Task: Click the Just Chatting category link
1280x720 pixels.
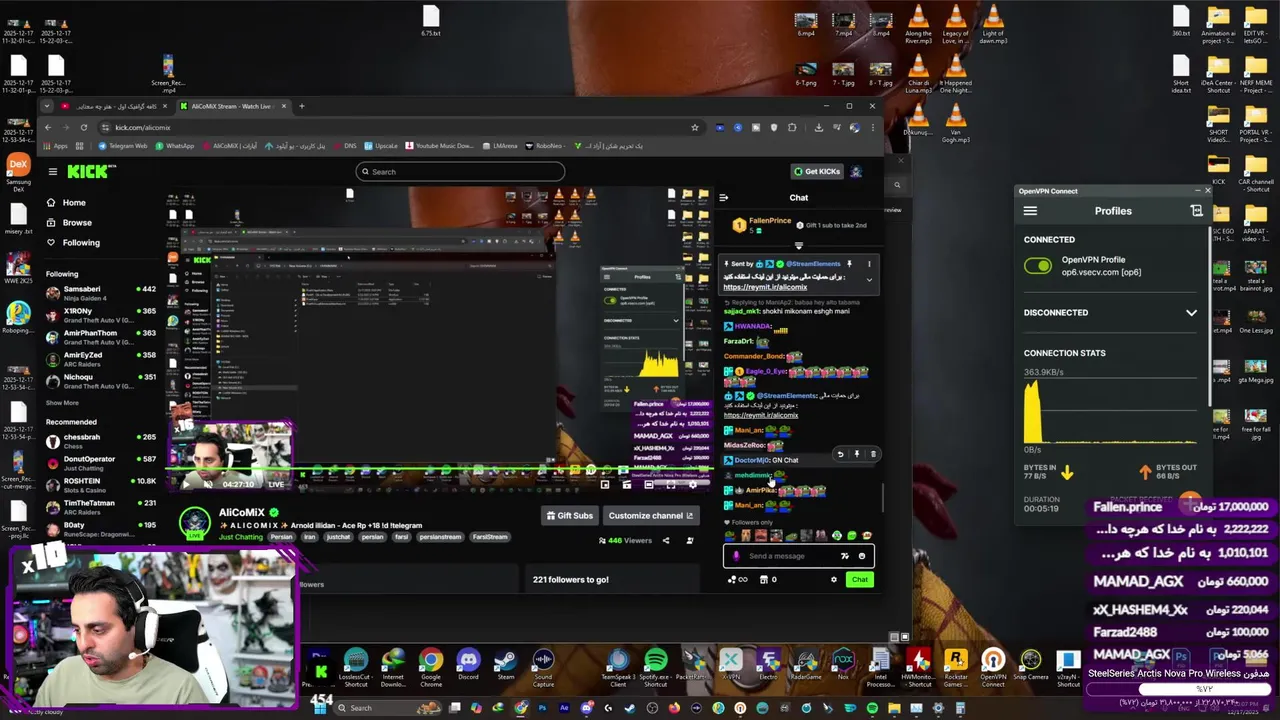Action: point(241,537)
